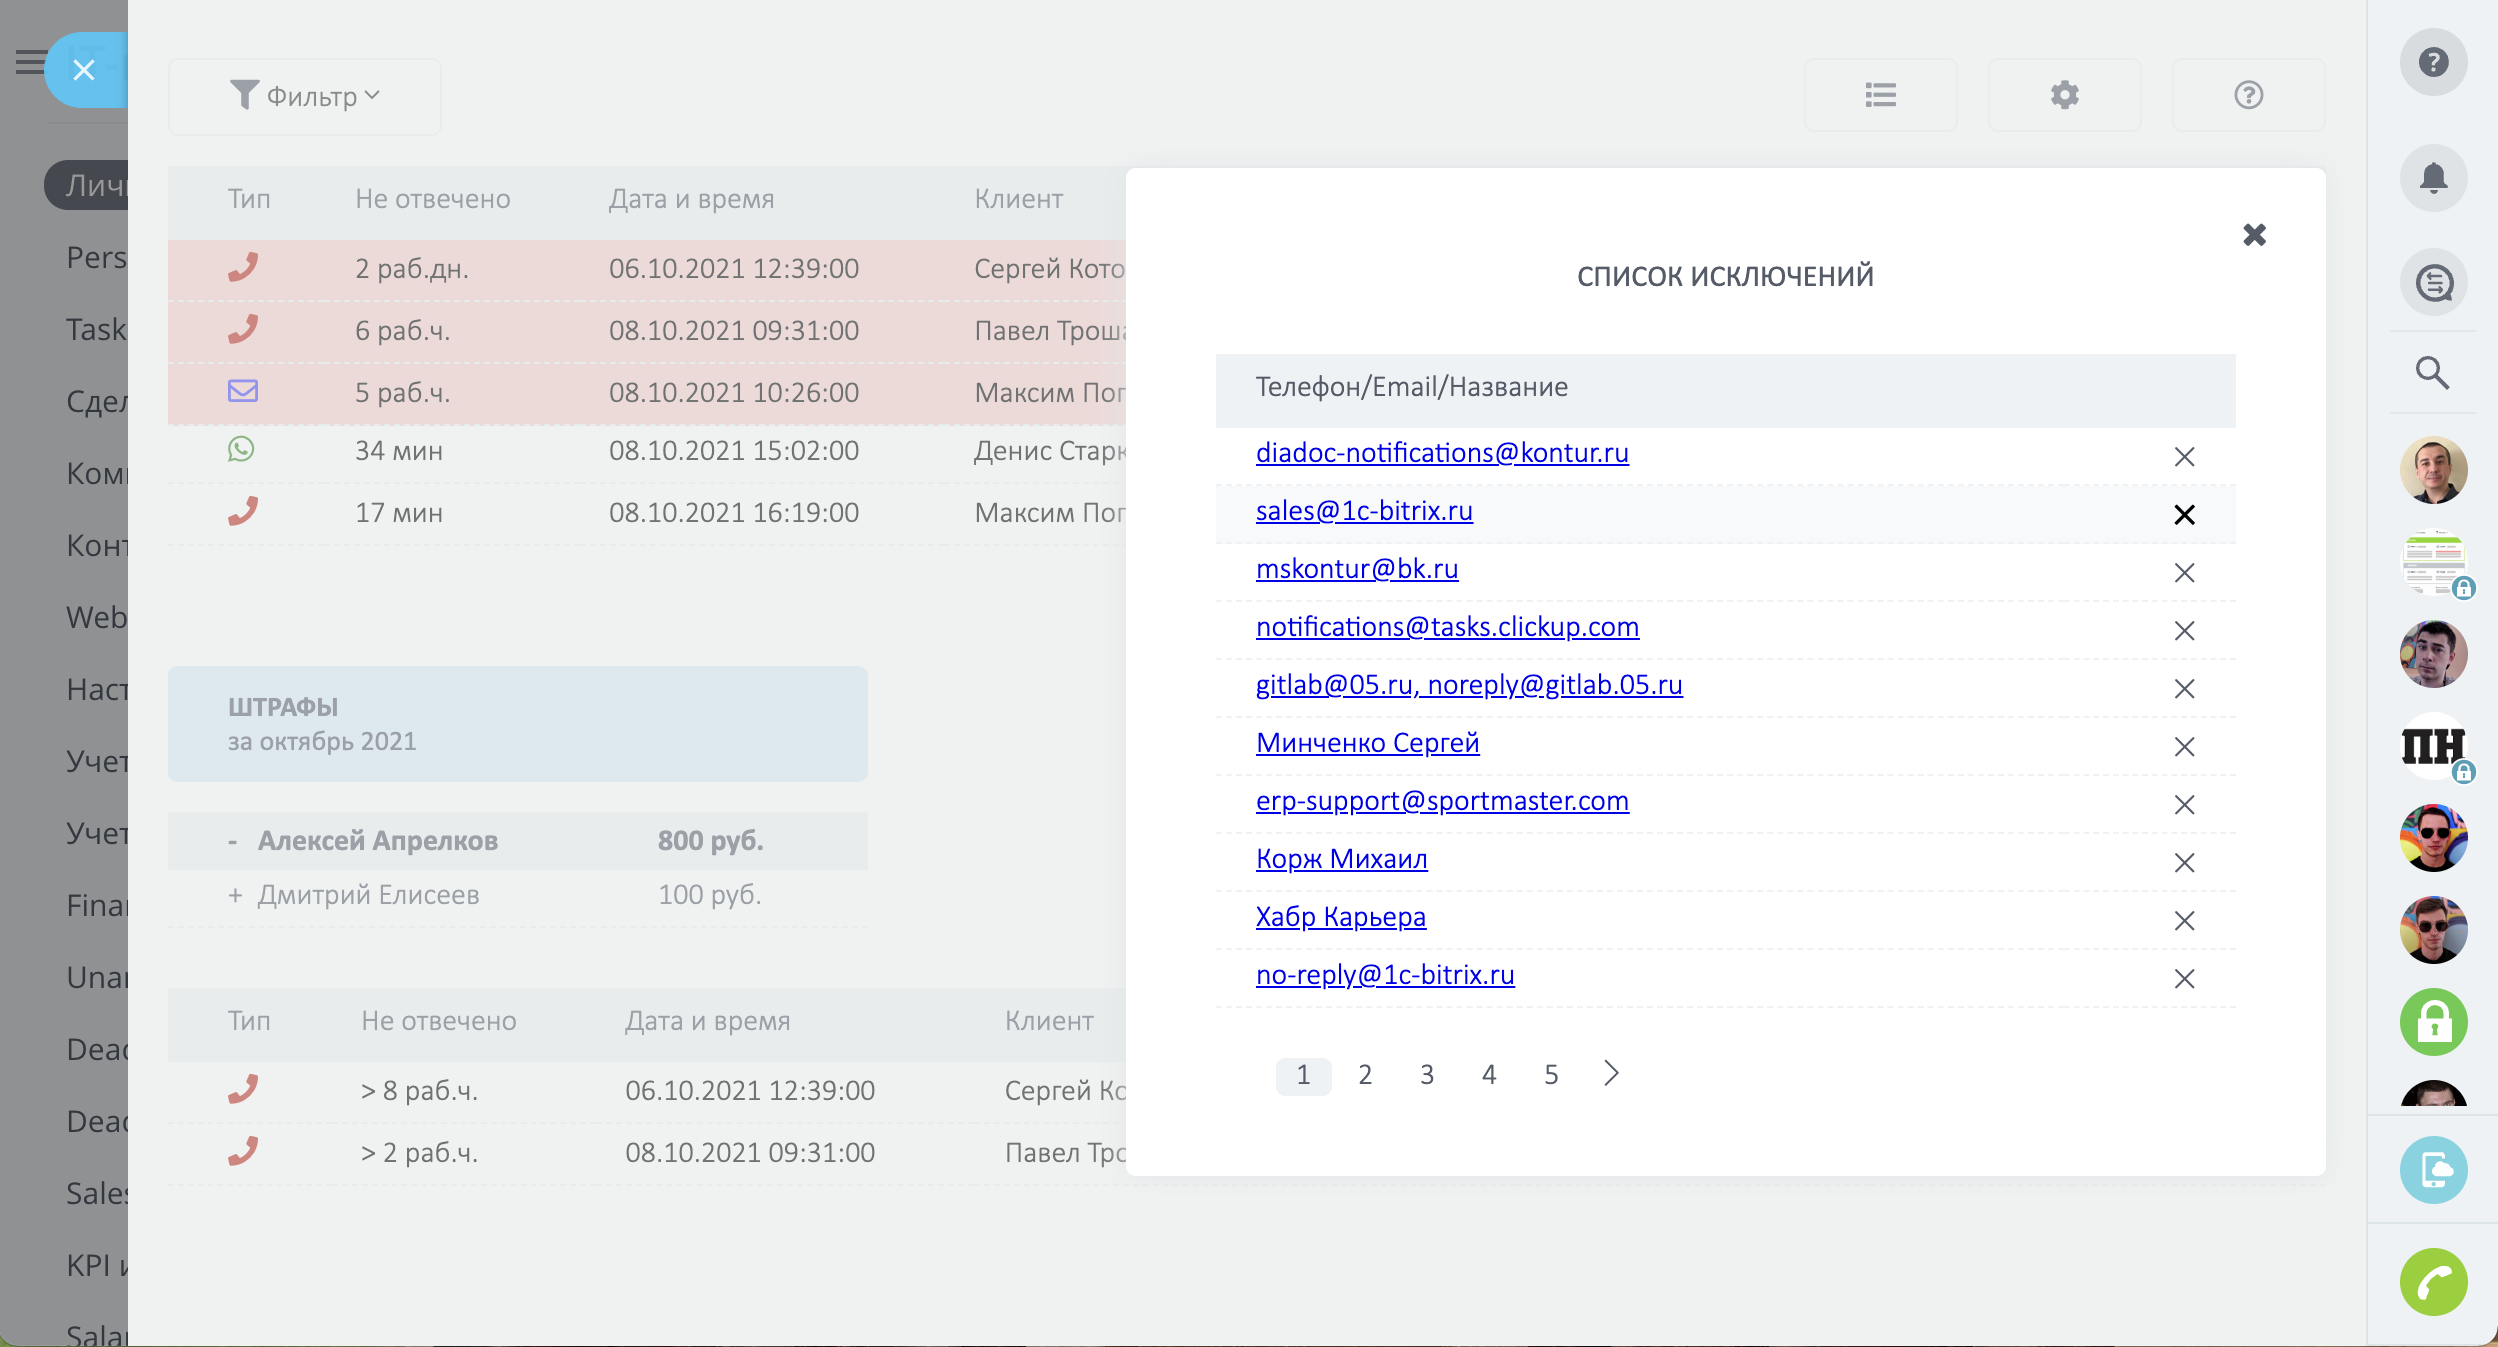Select page 5 in pagination
The image size is (2498, 1347).
pos(1551,1075)
